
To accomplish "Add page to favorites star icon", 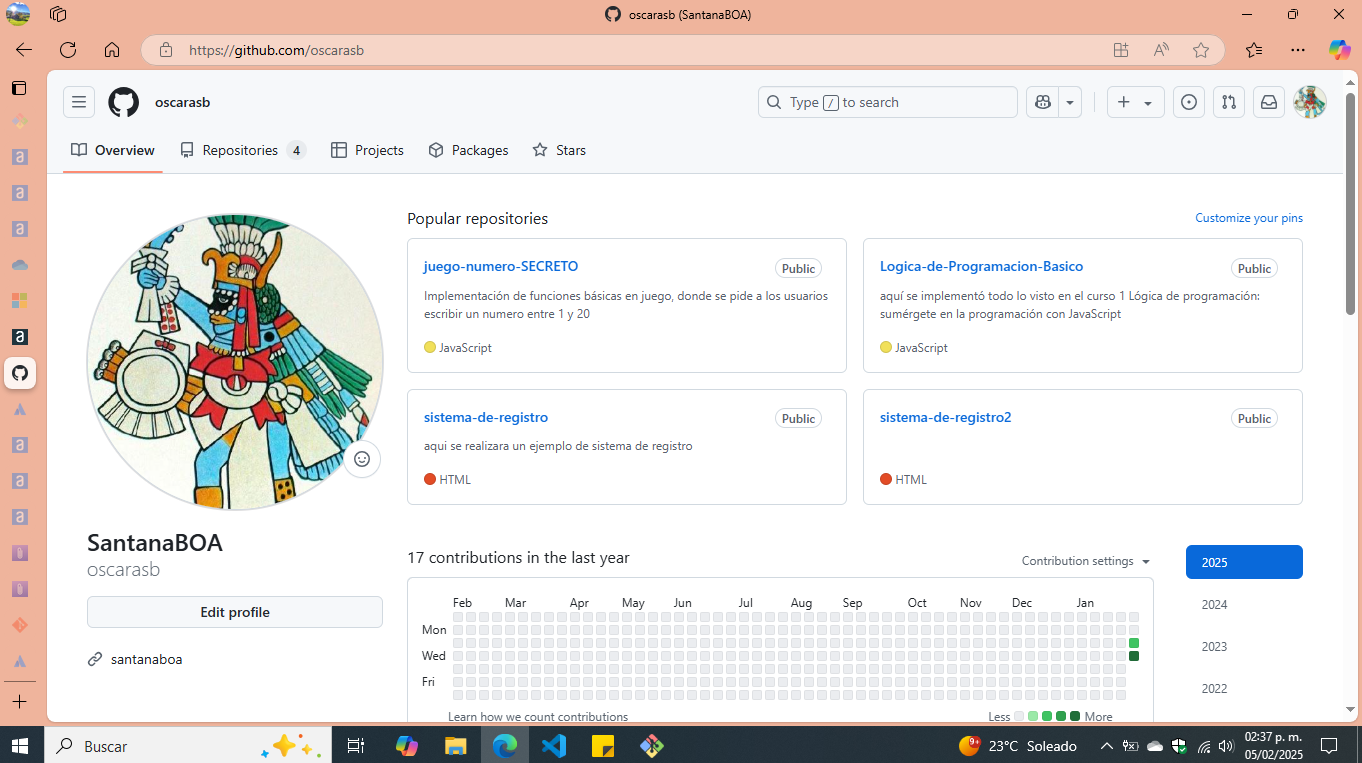I will point(1201,50).
